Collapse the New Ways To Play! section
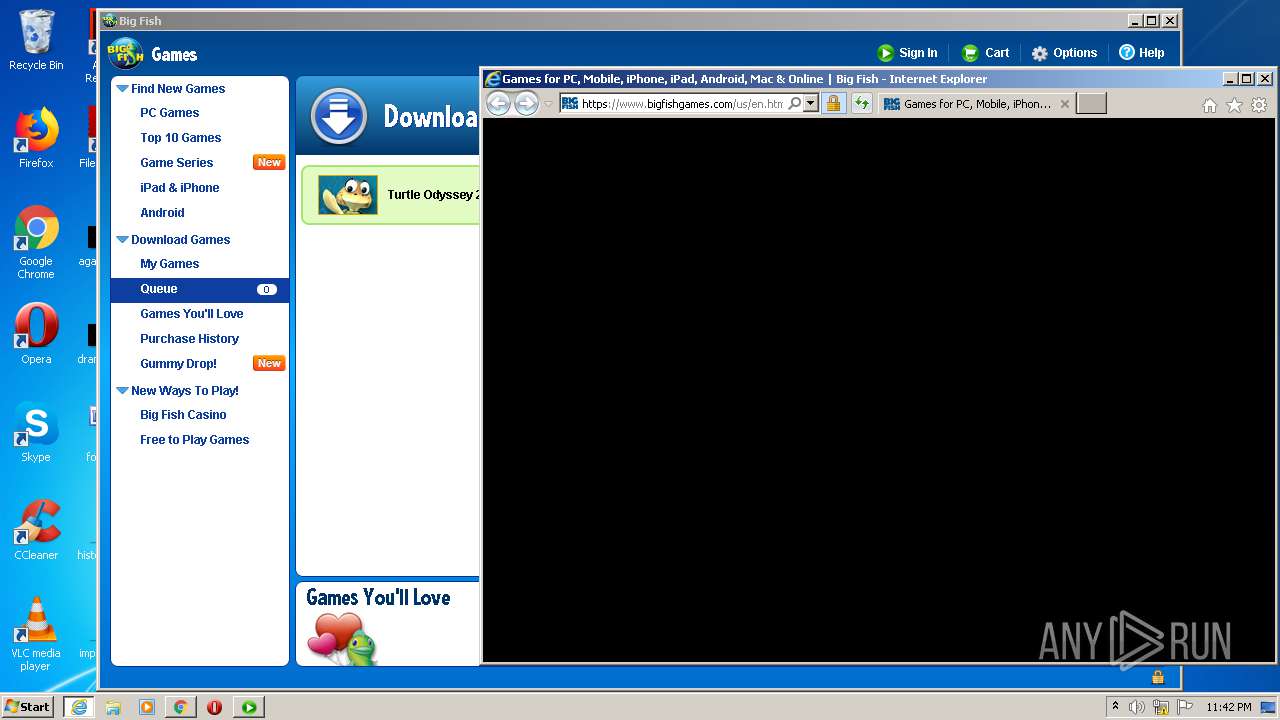The height and width of the screenshot is (720, 1280). tap(122, 391)
